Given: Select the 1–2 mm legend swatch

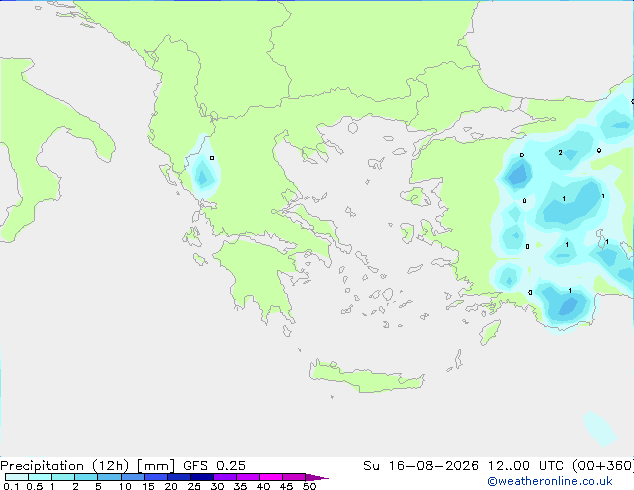Looking at the screenshot, I should 63,477.
